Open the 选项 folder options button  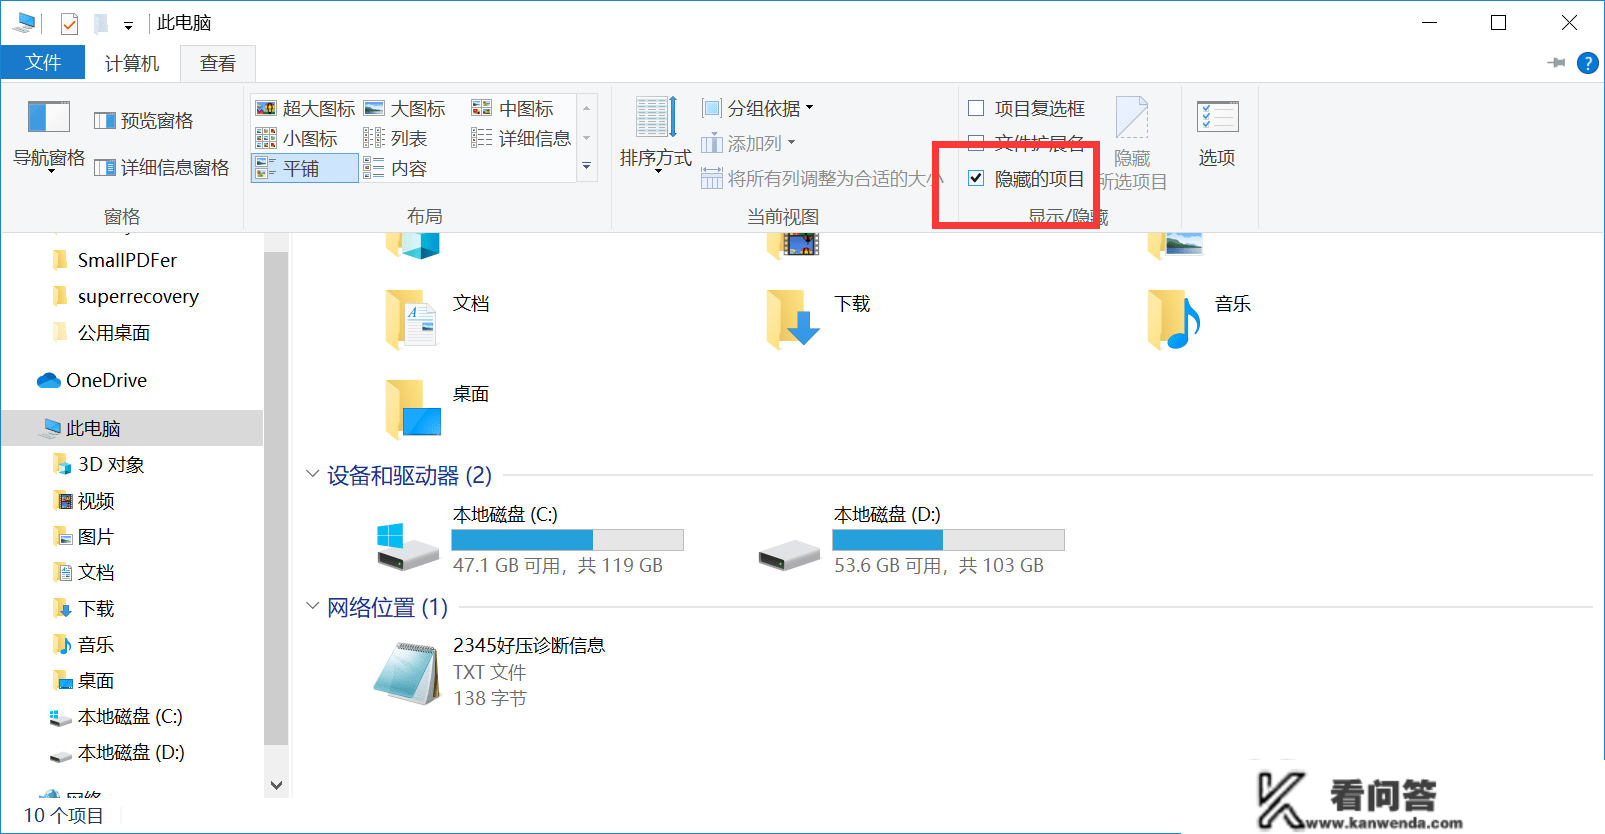click(x=1217, y=133)
